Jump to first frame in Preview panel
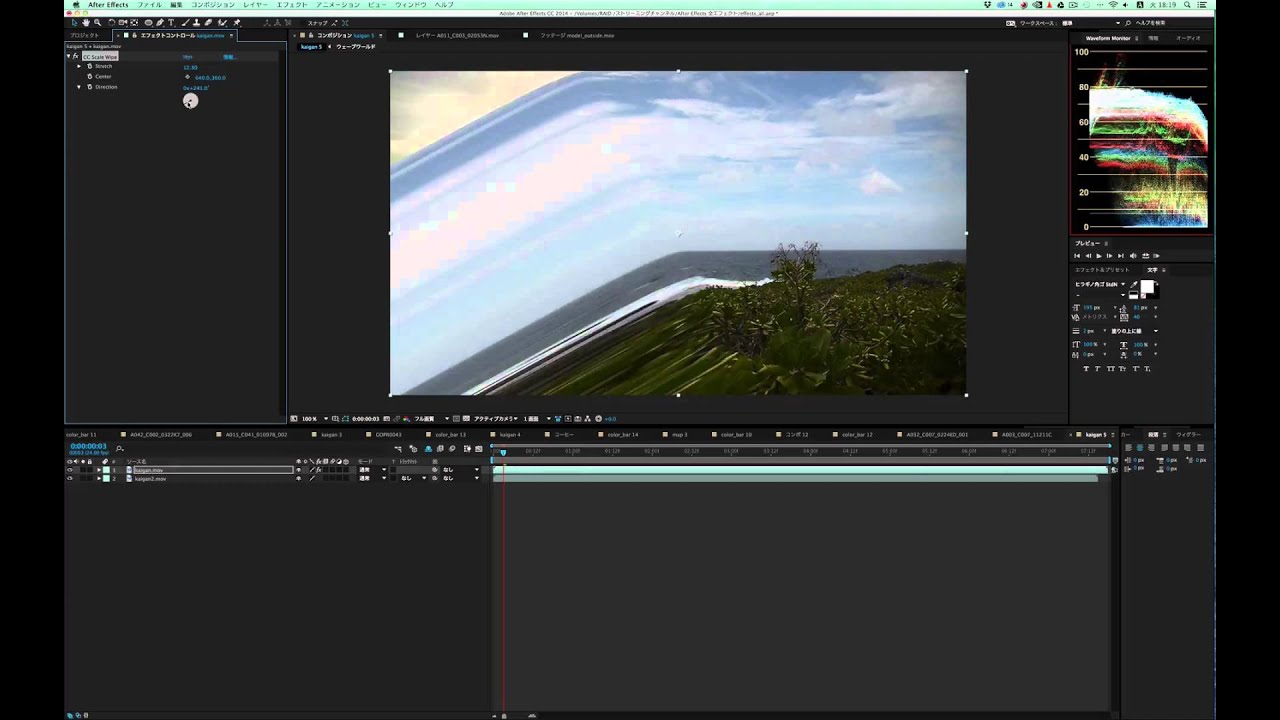The image size is (1280, 720). [x=1077, y=256]
